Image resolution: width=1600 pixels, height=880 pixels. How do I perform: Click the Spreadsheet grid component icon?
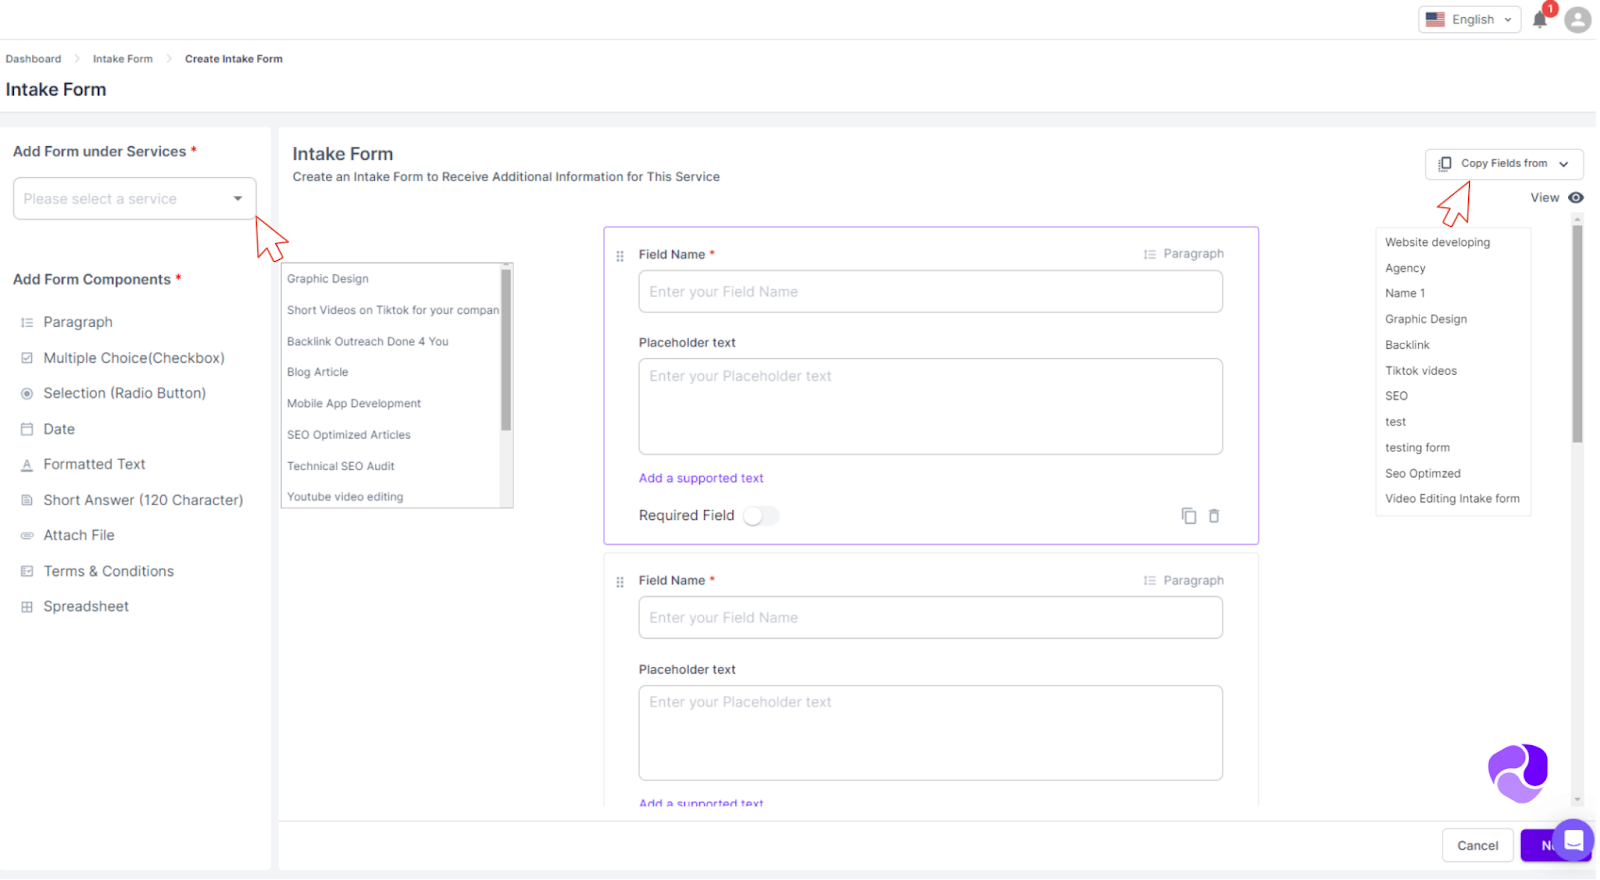pos(27,607)
